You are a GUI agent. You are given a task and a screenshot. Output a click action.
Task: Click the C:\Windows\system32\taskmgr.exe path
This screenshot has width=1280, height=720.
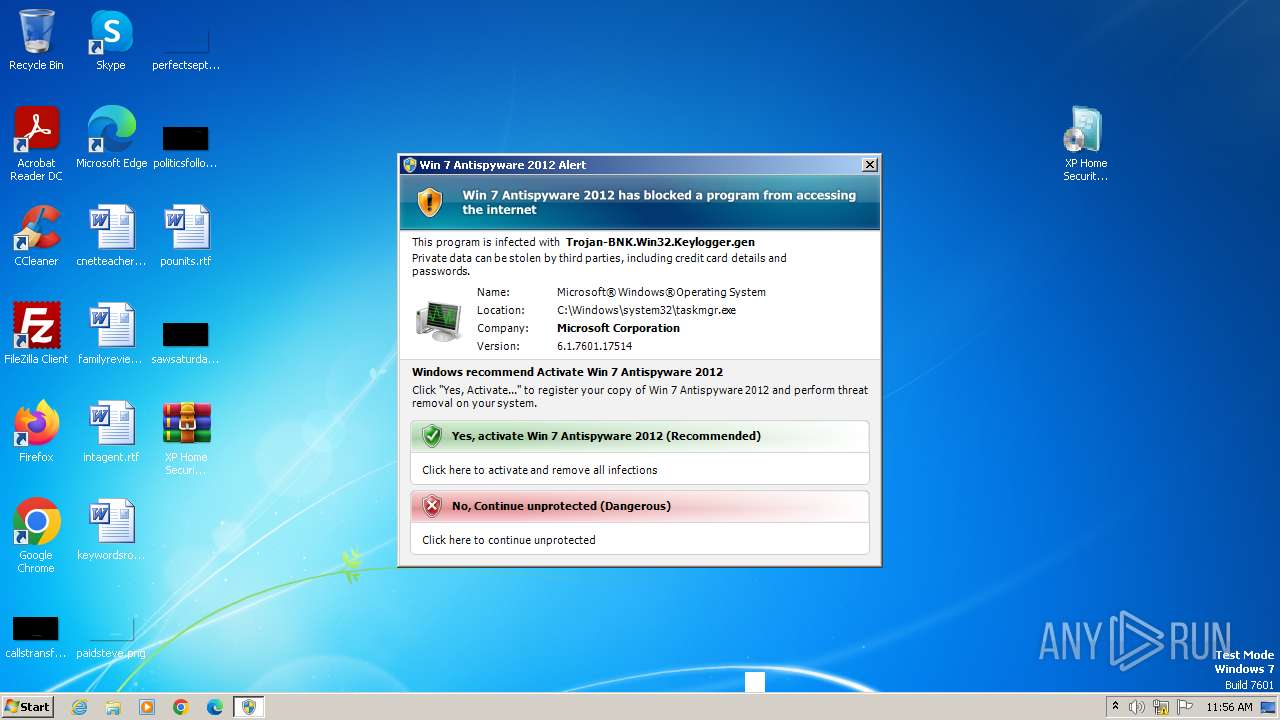pos(646,310)
